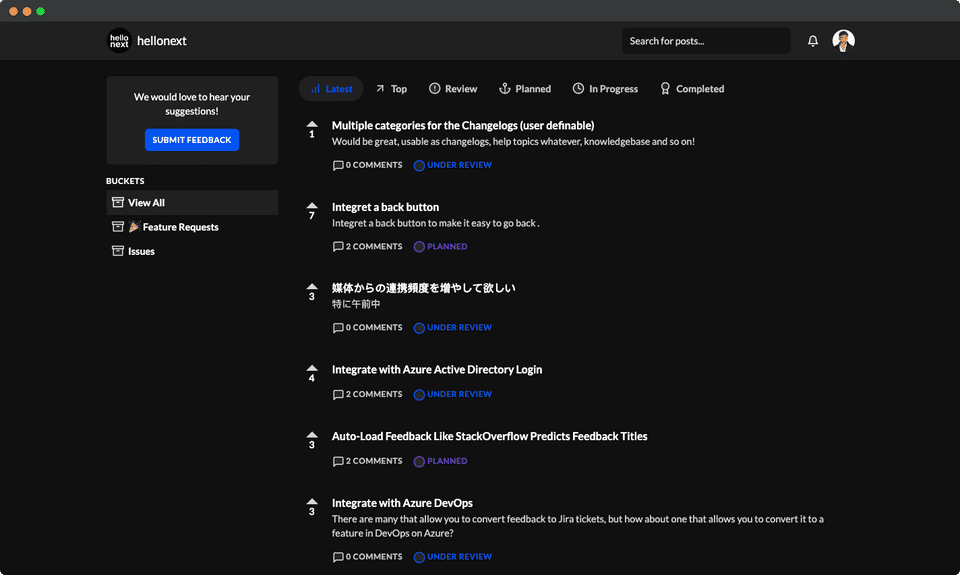The image size is (960, 575).
Task: Show the Planned posts tab
Action: [x=525, y=89]
